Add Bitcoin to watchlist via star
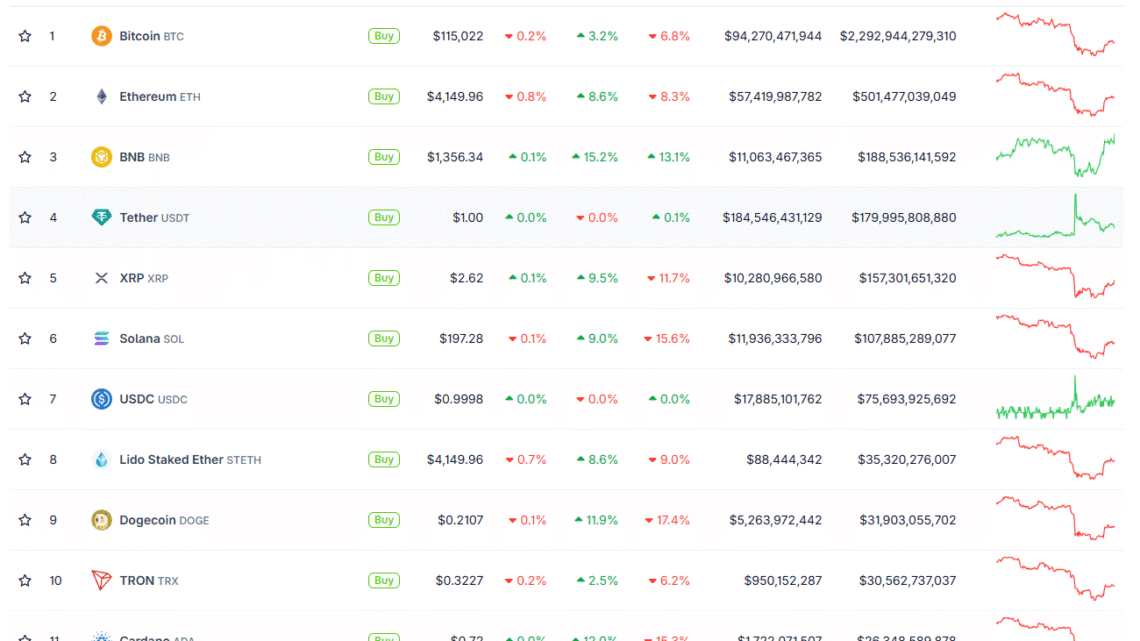Screen dimensions: 1140x641 tap(24, 35)
